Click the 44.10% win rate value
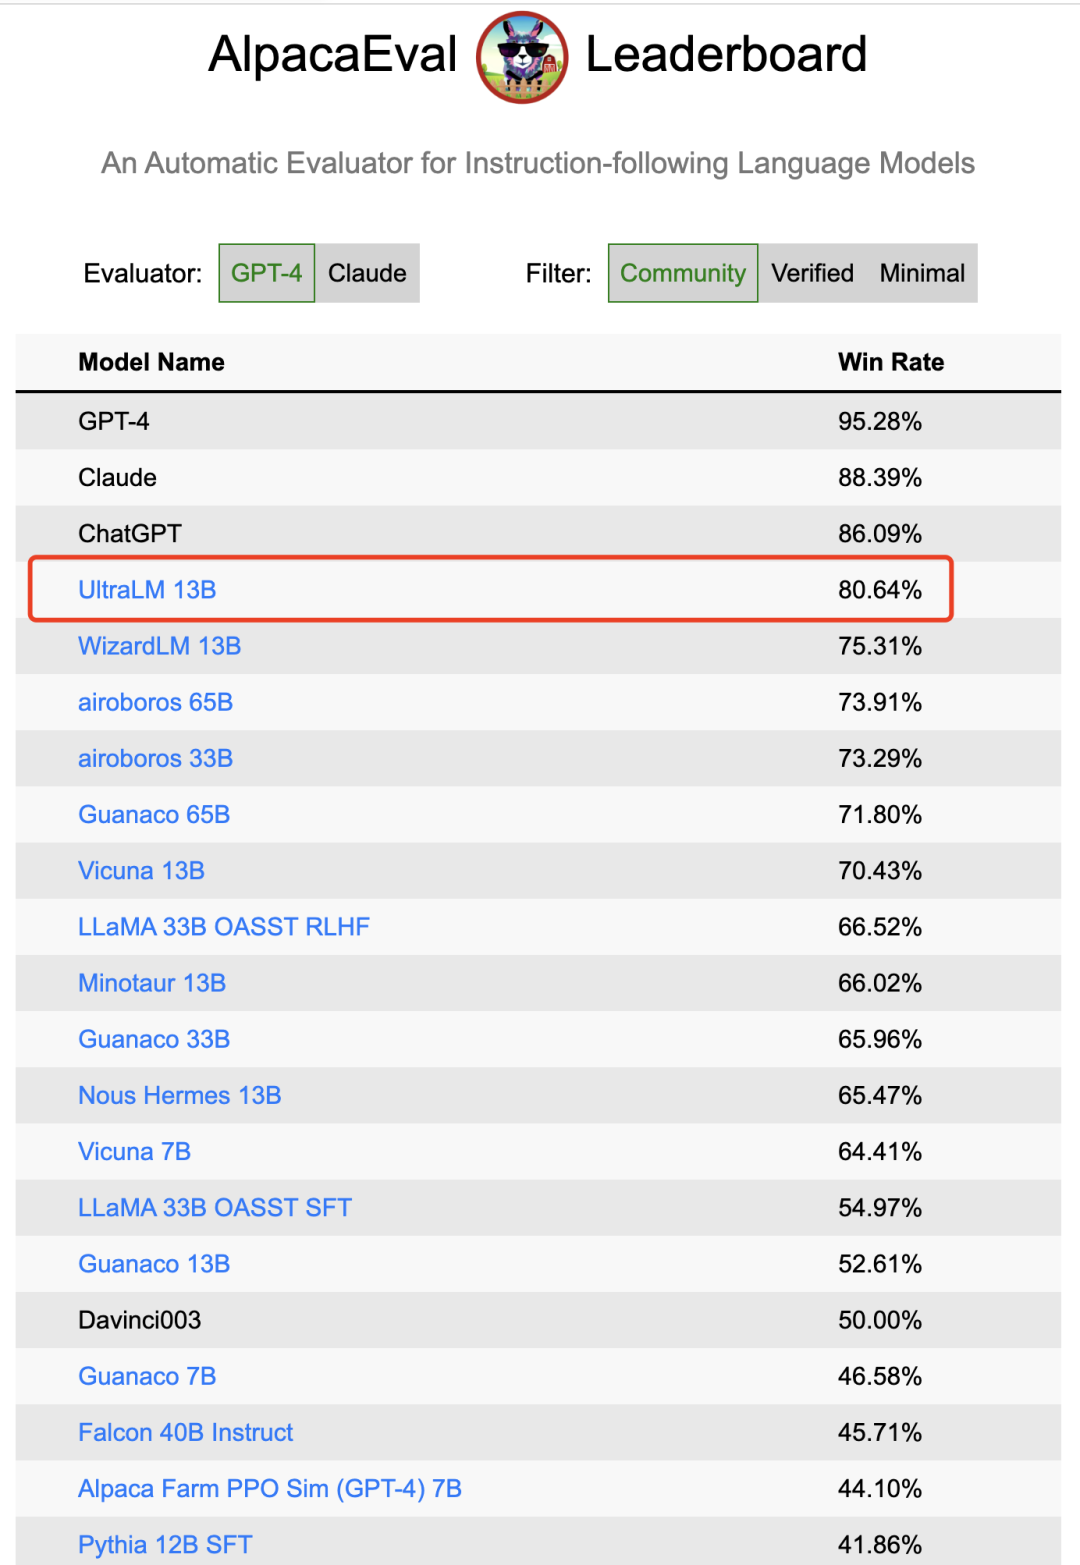Image resolution: width=1080 pixels, height=1565 pixels. click(x=880, y=1489)
